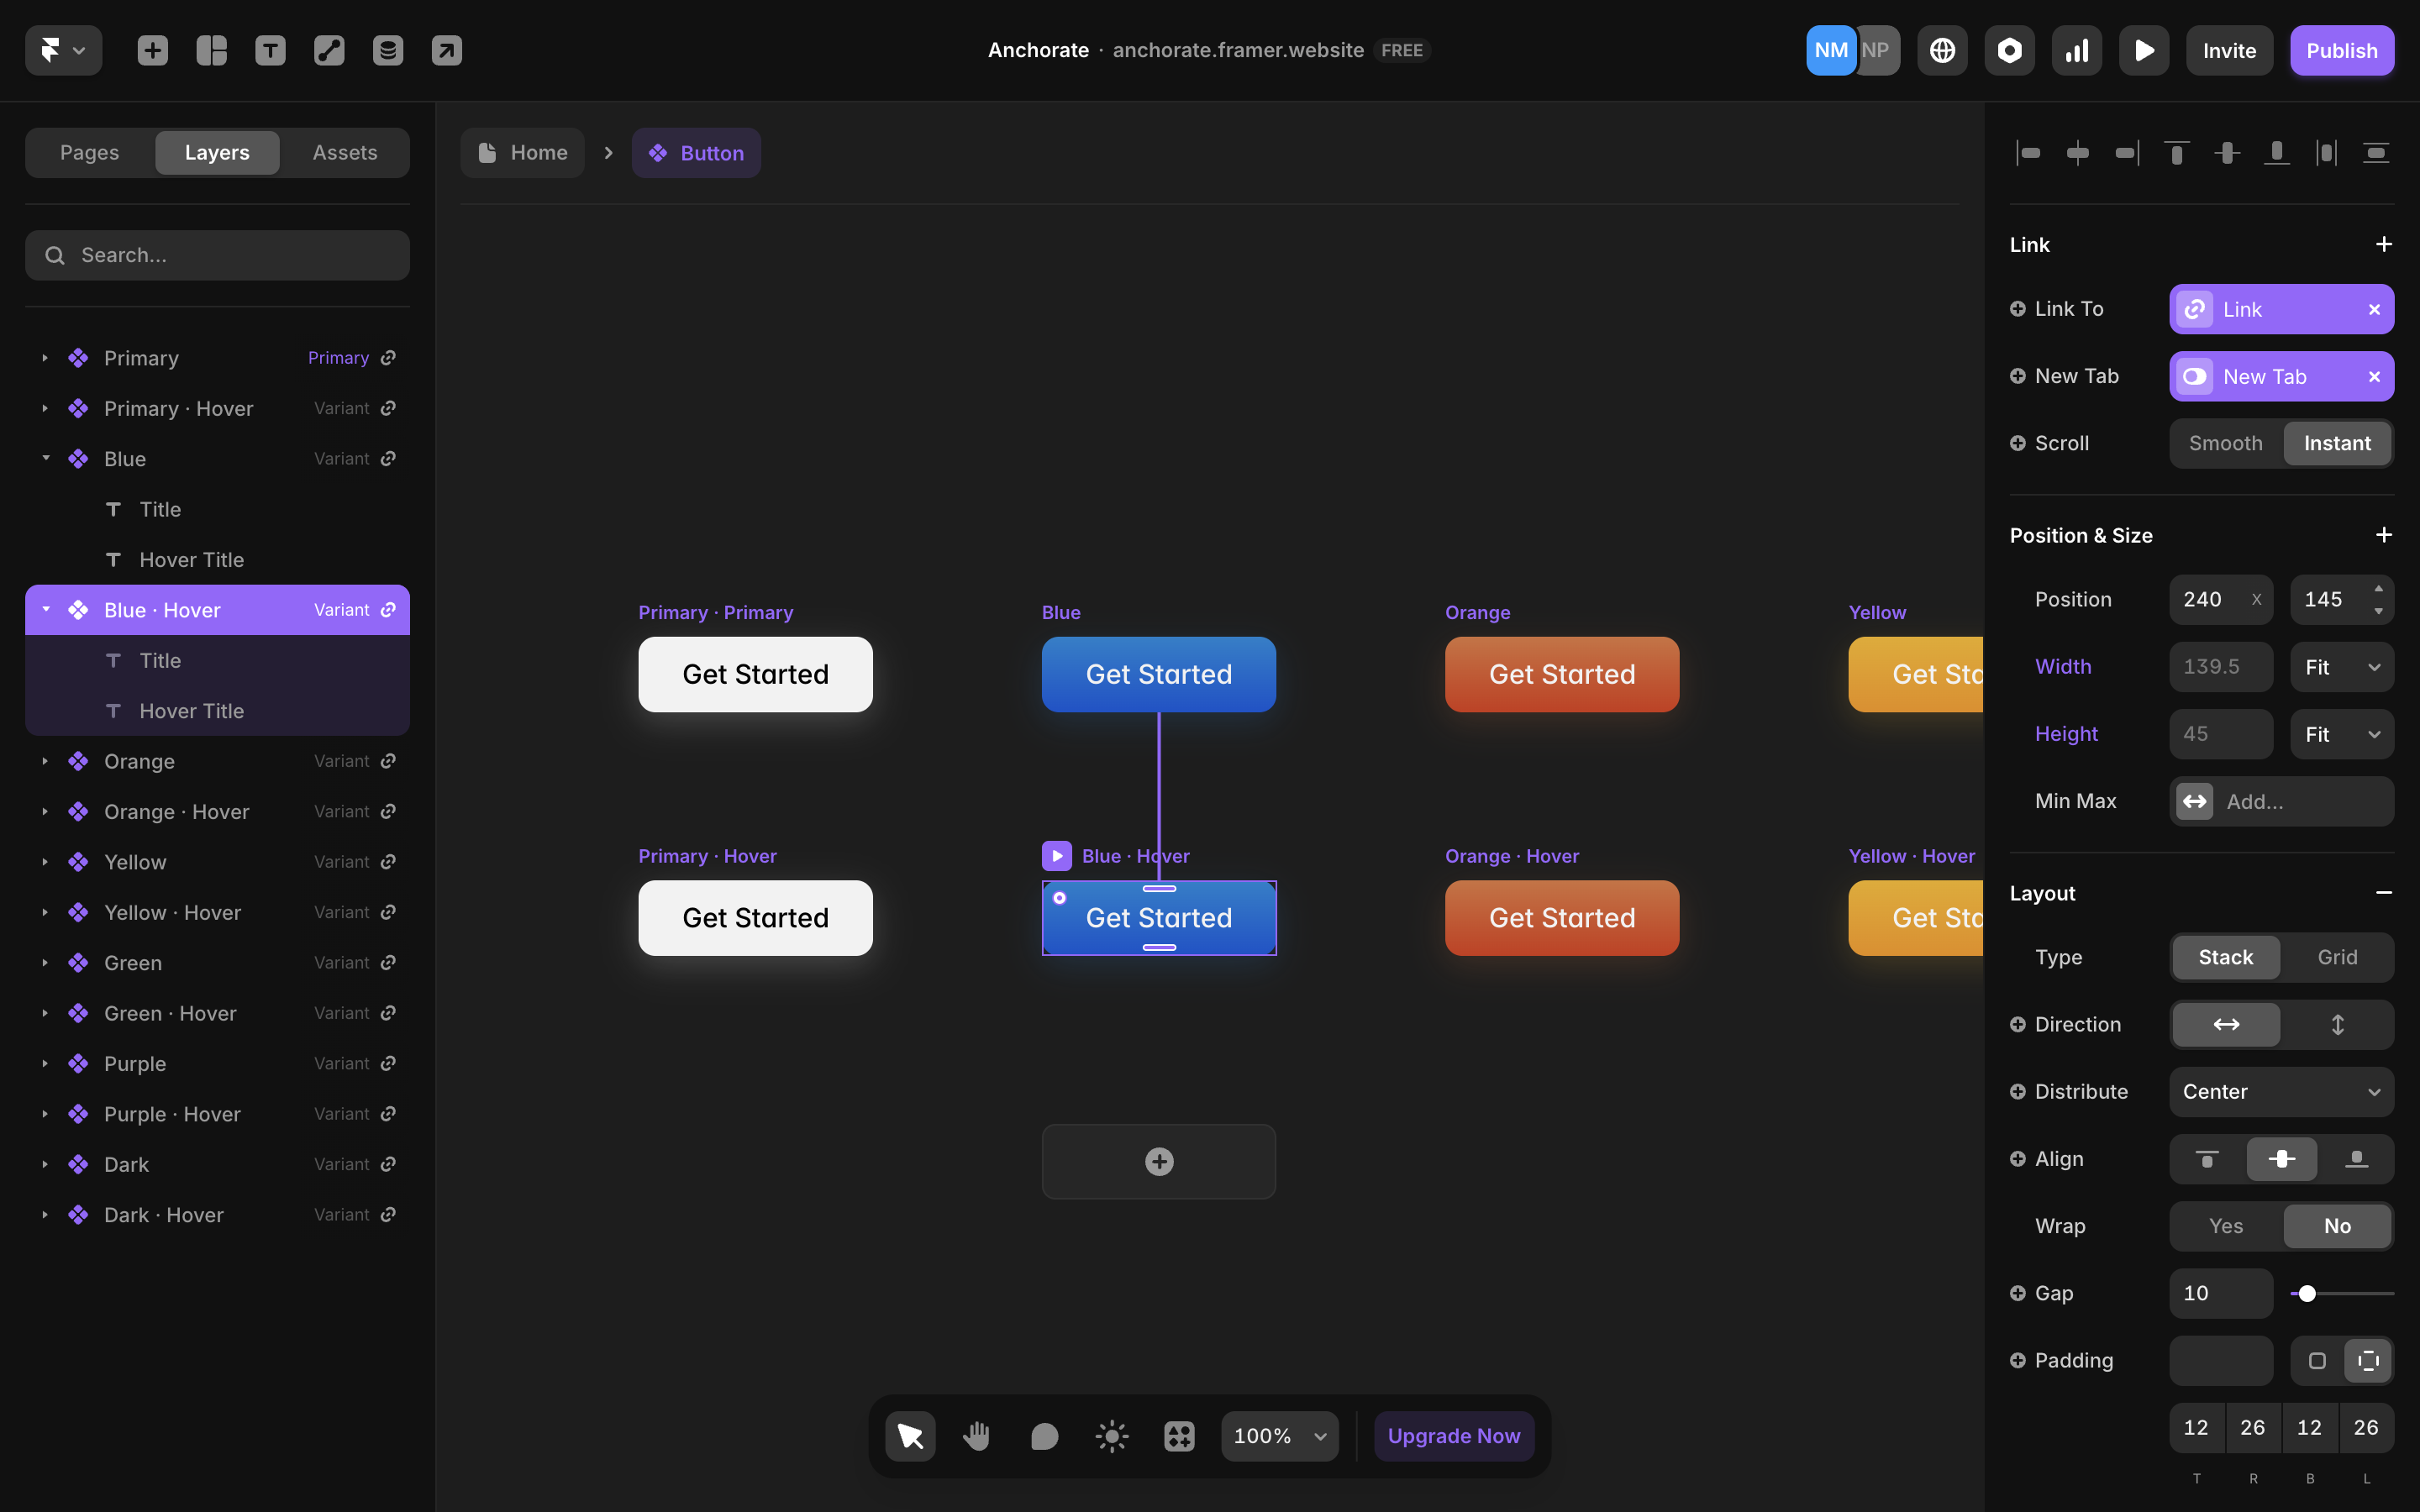
Task: Open the 100% zoom dropdown
Action: point(1279,1436)
